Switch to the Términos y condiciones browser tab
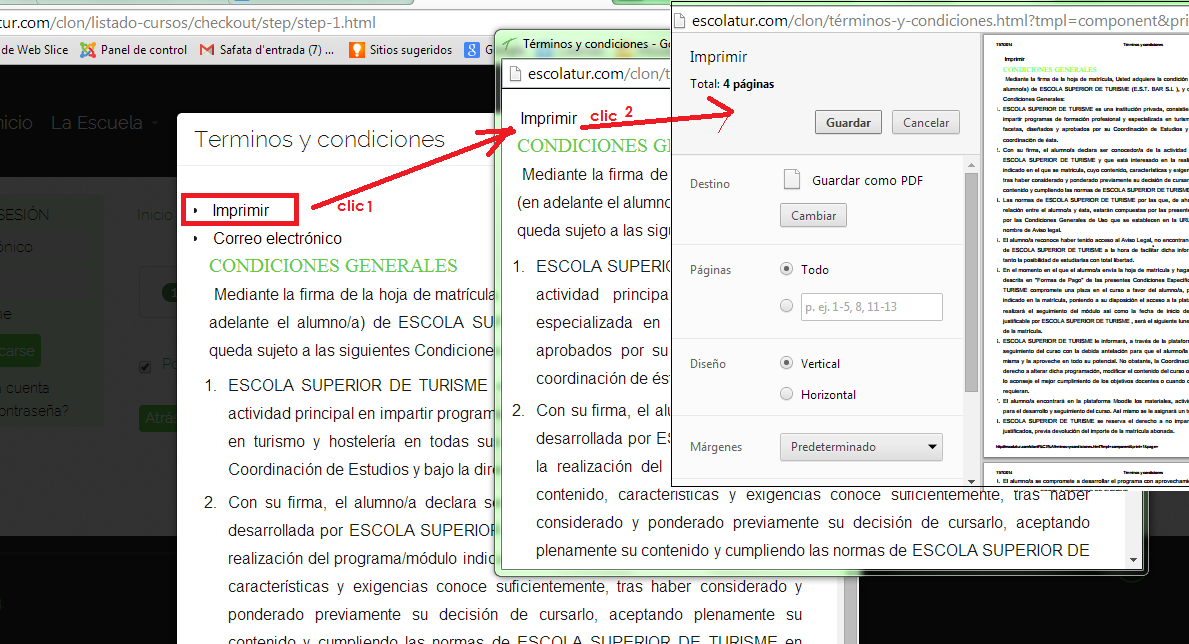 pos(588,44)
